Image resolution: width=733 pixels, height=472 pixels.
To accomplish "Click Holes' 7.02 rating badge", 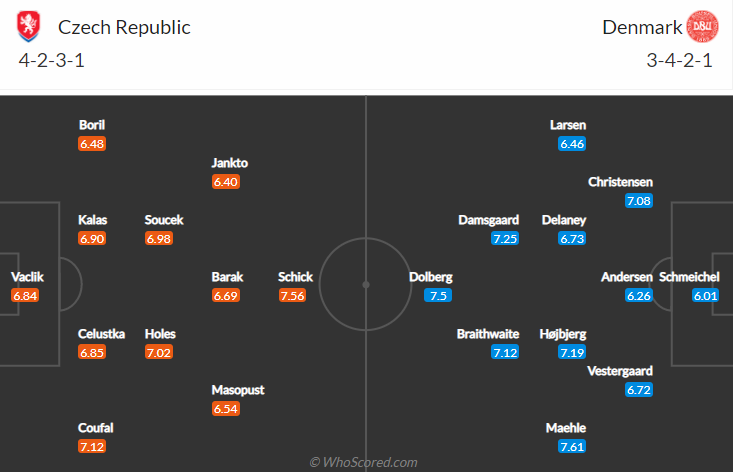I will [159, 352].
